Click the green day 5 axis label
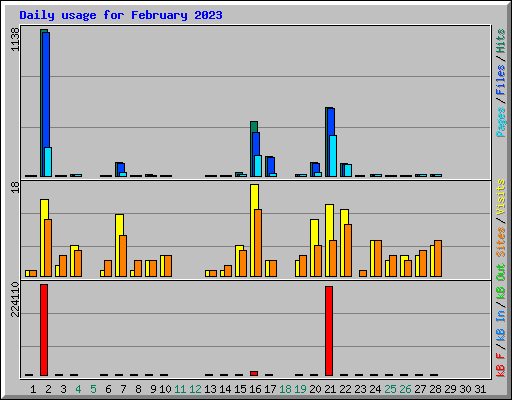The width and height of the screenshot is (512, 400). pyautogui.click(x=93, y=389)
